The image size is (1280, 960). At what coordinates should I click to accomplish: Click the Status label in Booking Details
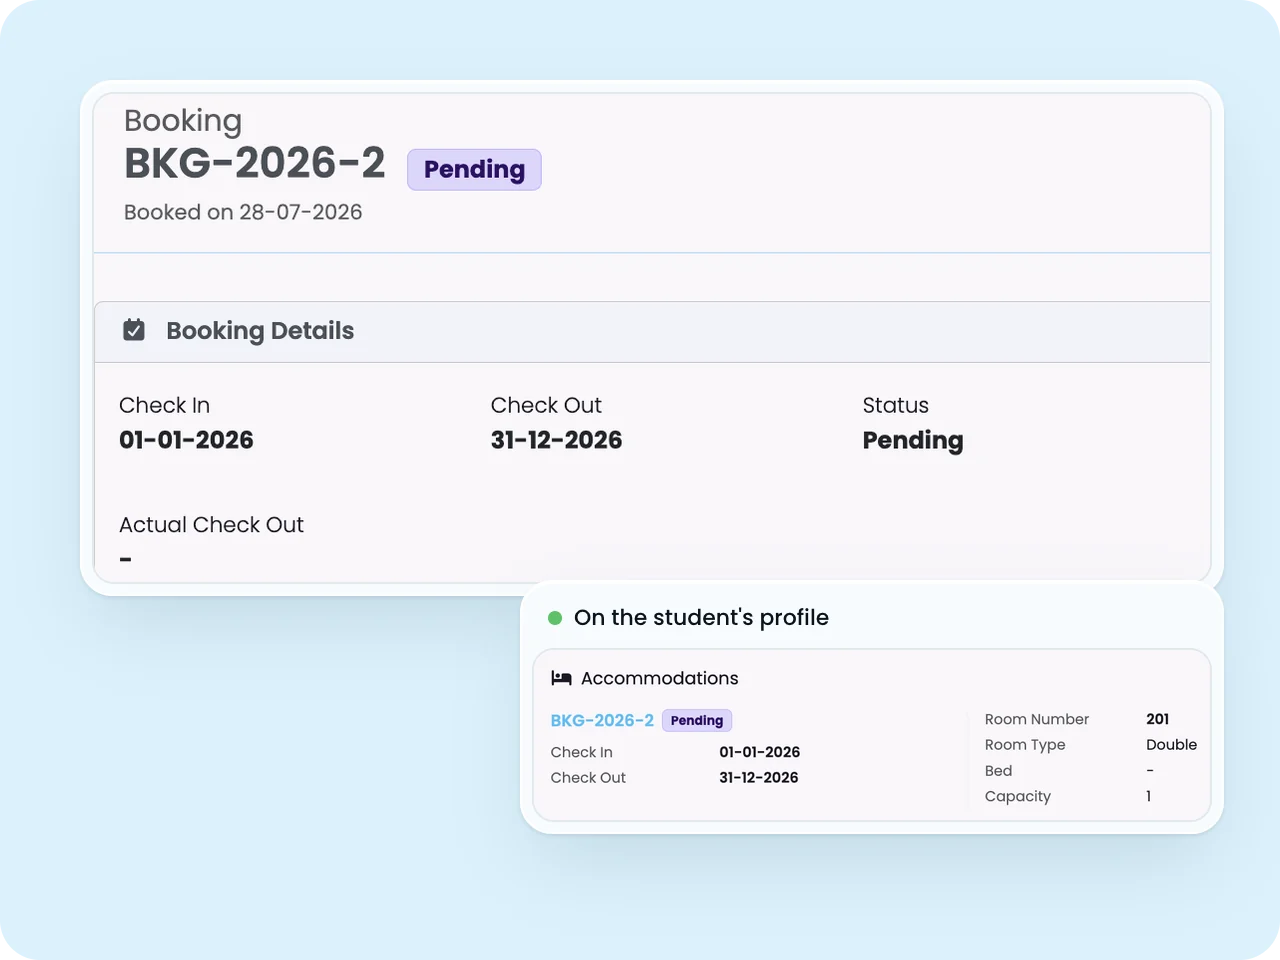[896, 405]
